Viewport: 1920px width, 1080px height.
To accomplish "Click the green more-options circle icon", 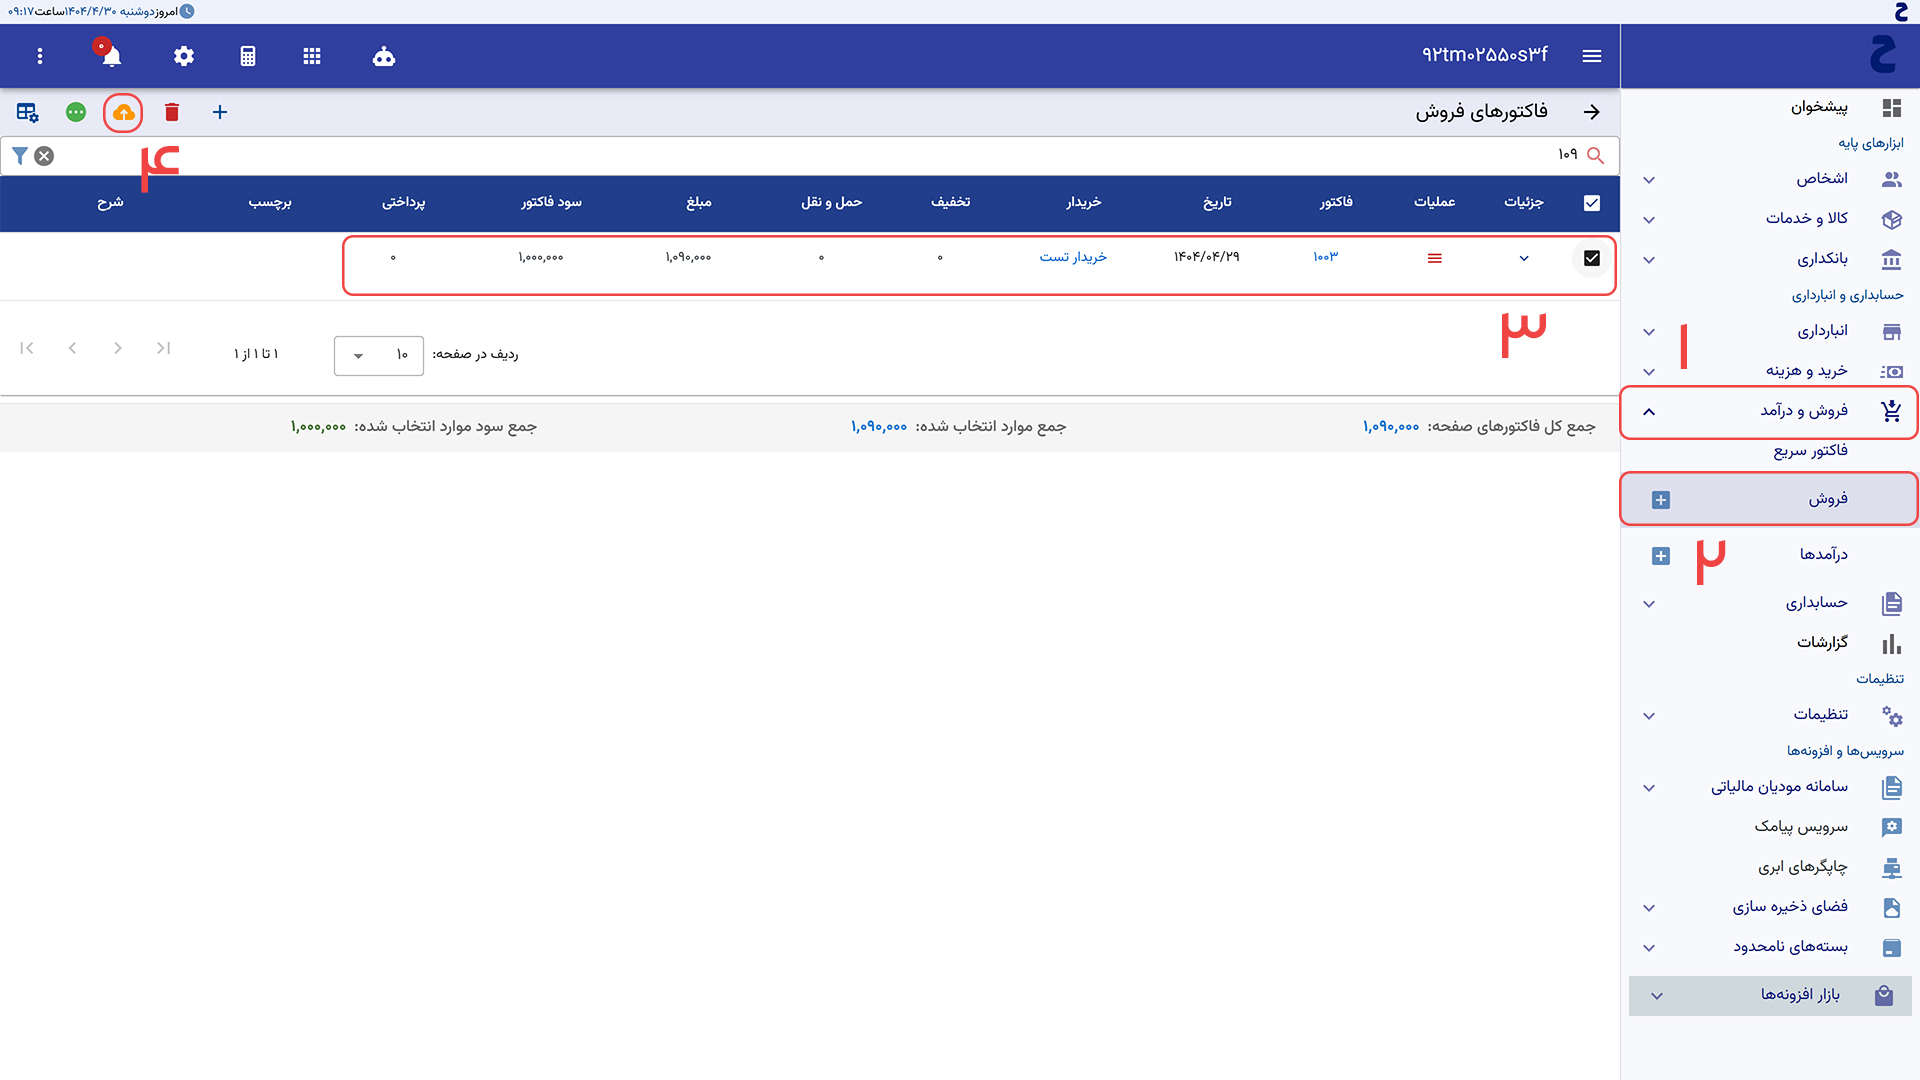I will (x=76, y=113).
